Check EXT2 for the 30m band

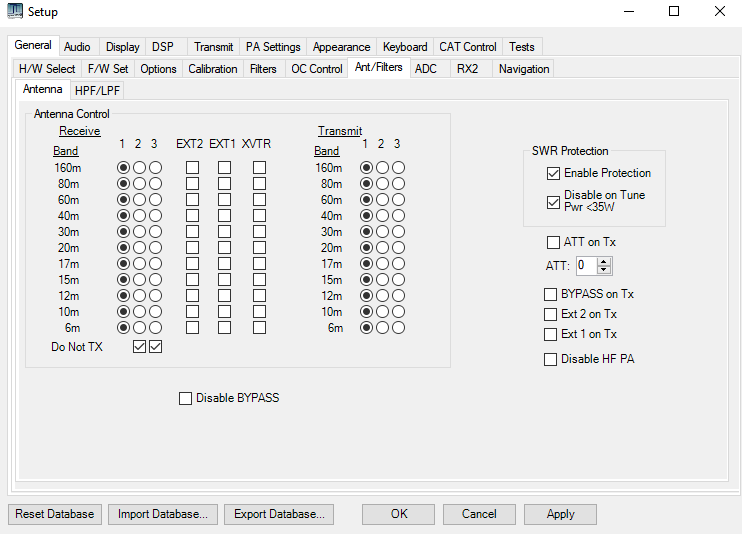(x=192, y=232)
